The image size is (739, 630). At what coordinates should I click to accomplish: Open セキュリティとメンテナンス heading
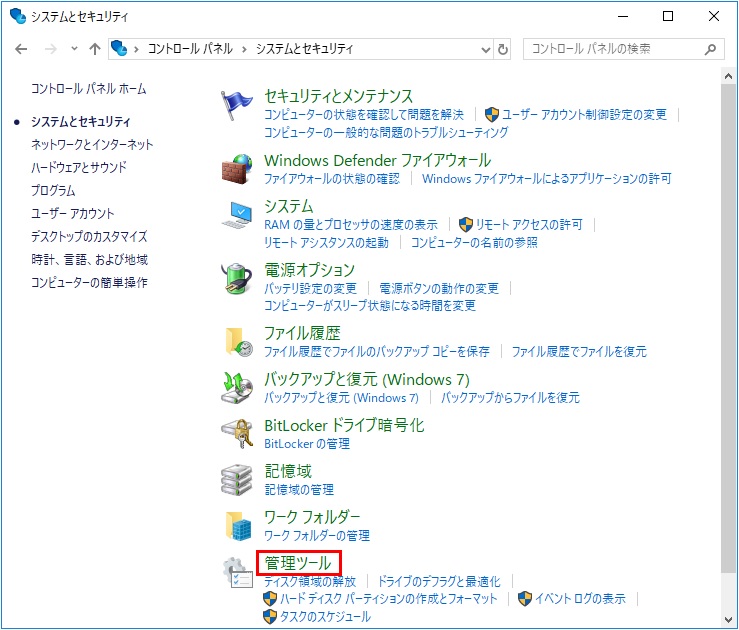(338, 96)
